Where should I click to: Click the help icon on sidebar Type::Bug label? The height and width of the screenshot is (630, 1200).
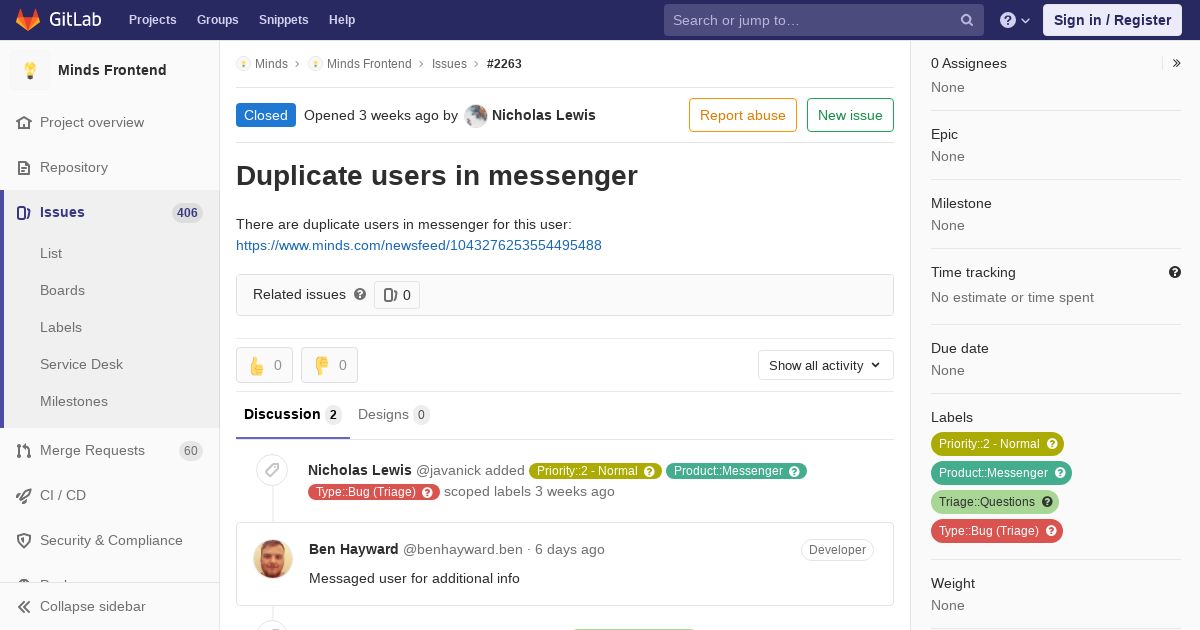pos(1051,531)
